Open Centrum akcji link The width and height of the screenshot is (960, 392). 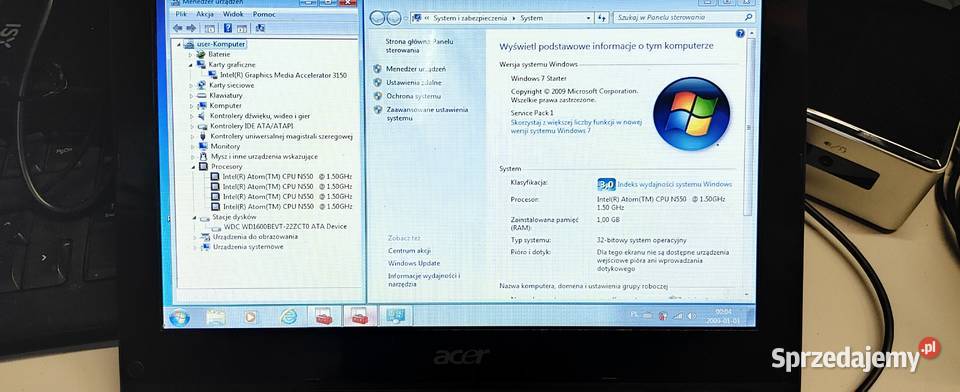click(x=409, y=251)
